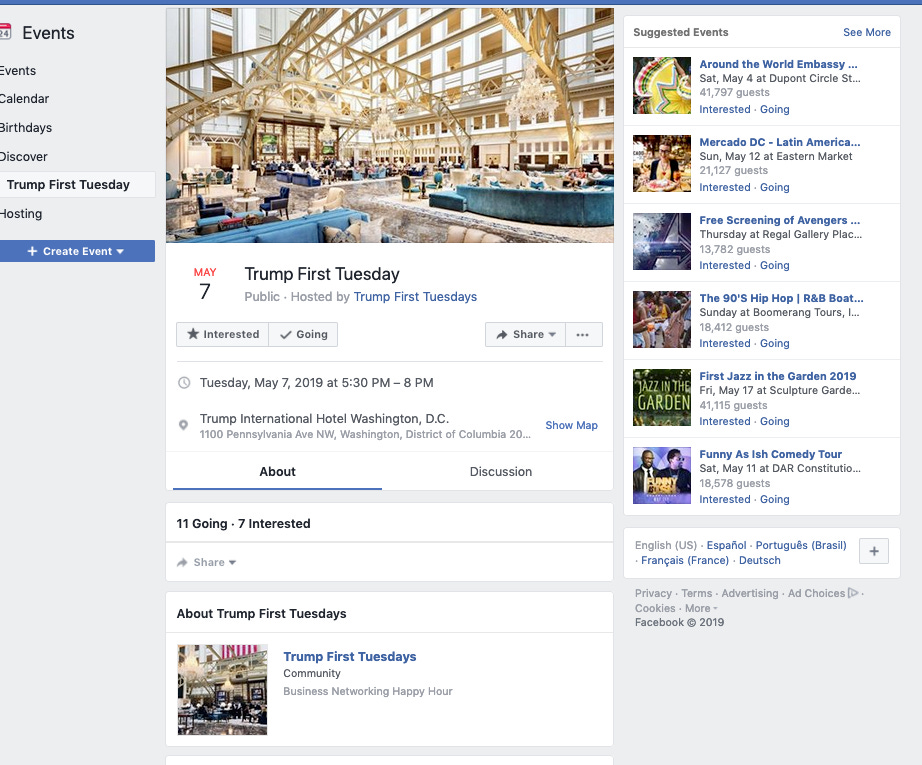
Task: Expand the More footer dropdown
Action: tap(701, 608)
